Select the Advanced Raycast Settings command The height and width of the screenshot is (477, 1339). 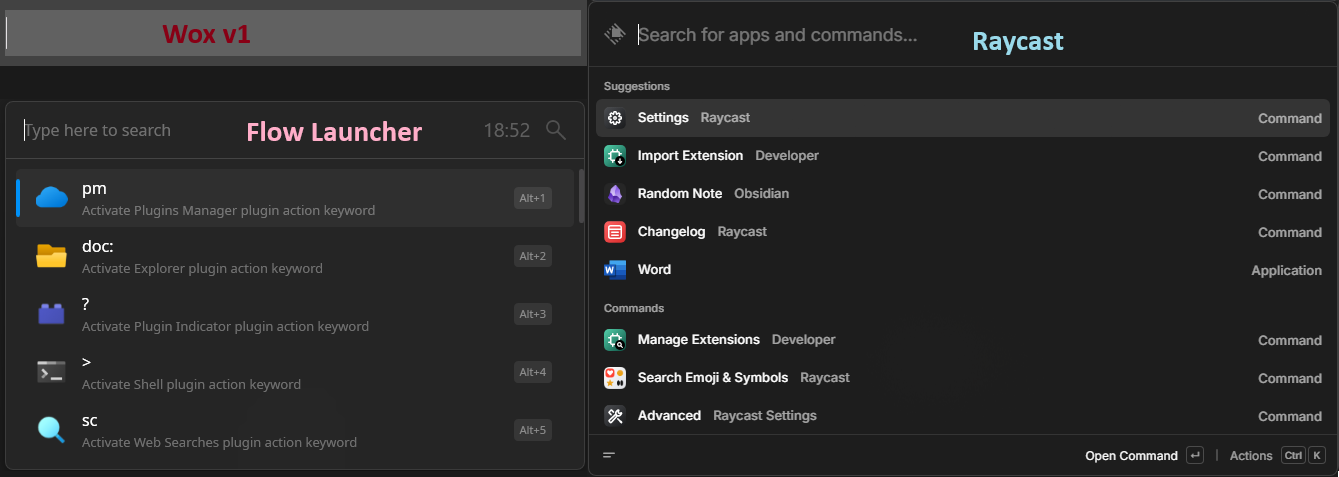(x=963, y=416)
